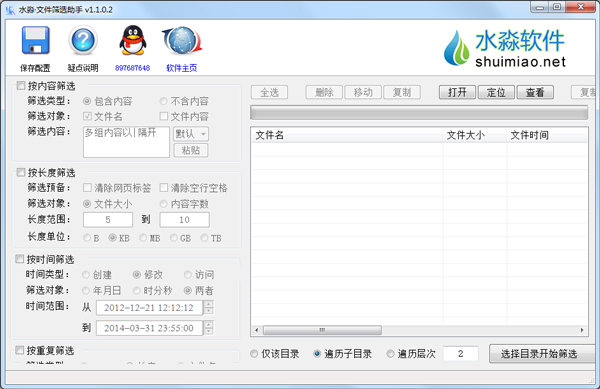Select the B length unit
This screenshot has height=389, width=600.
[87, 238]
